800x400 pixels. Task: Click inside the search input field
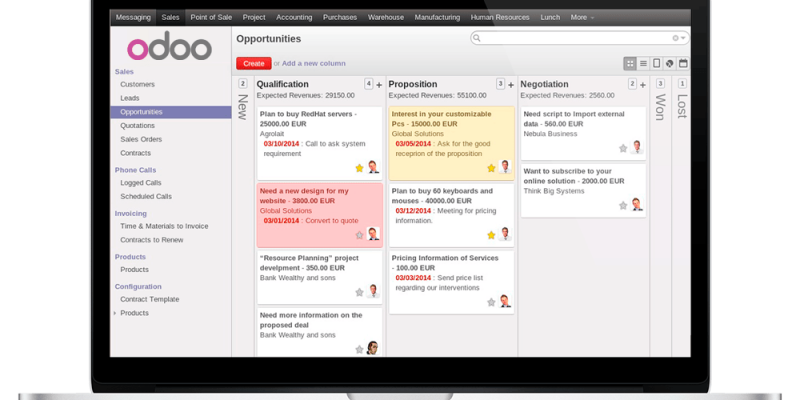(x=577, y=38)
